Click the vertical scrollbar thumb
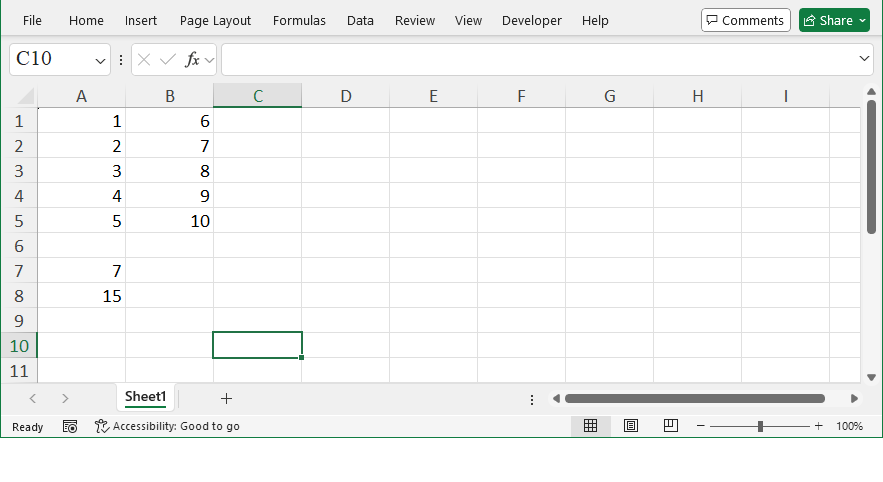The height and width of the screenshot is (482, 883). pyautogui.click(x=871, y=166)
